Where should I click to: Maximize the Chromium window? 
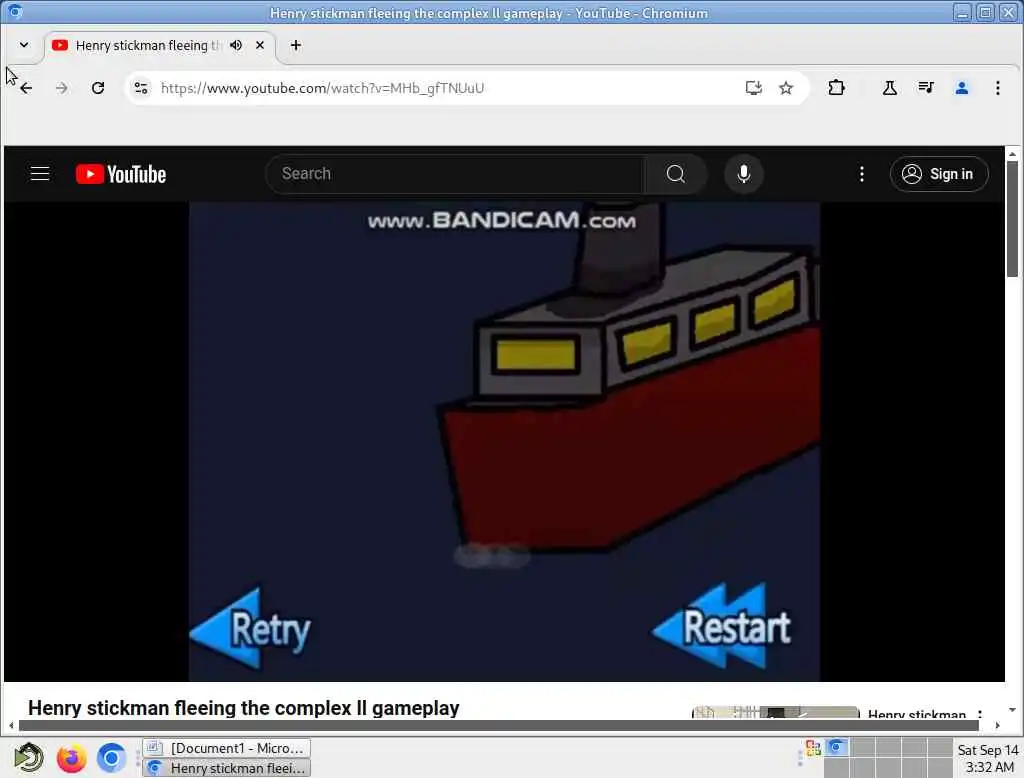tap(985, 12)
